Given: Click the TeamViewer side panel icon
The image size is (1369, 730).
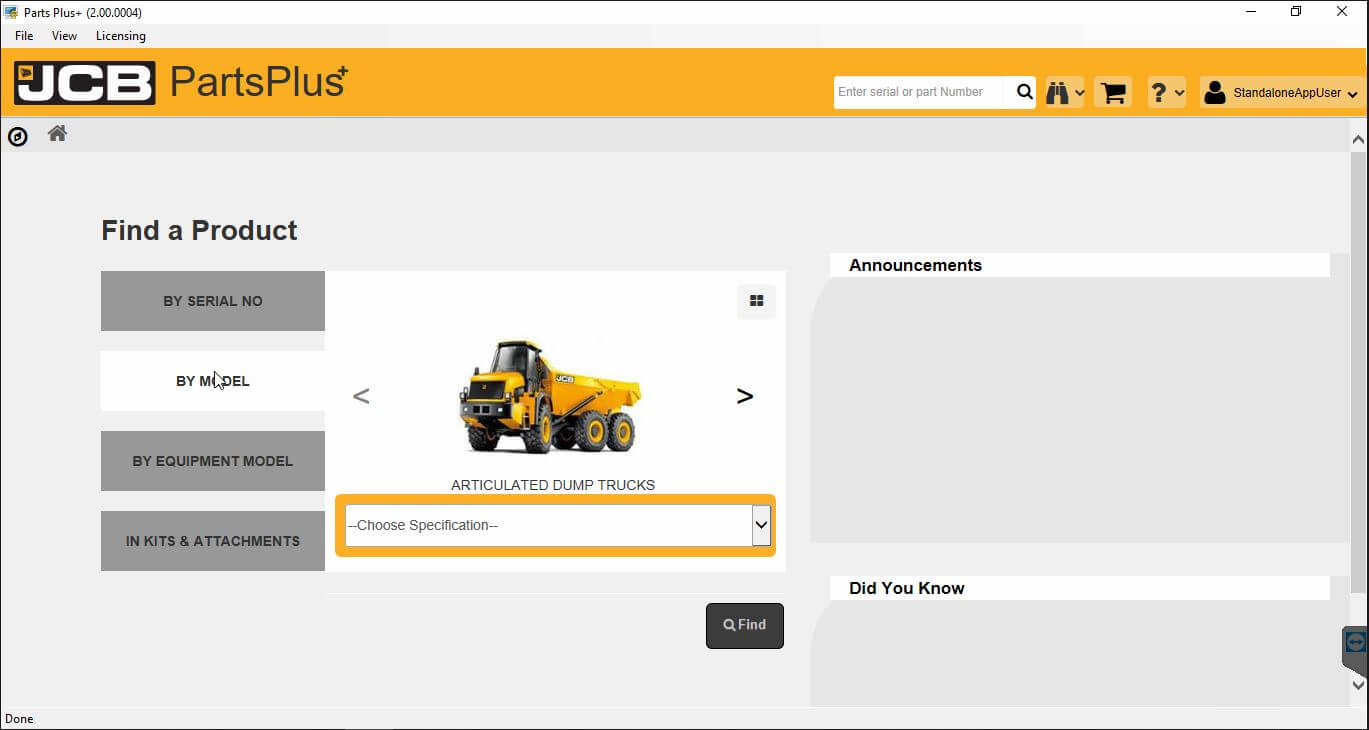Looking at the screenshot, I should (x=1355, y=643).
